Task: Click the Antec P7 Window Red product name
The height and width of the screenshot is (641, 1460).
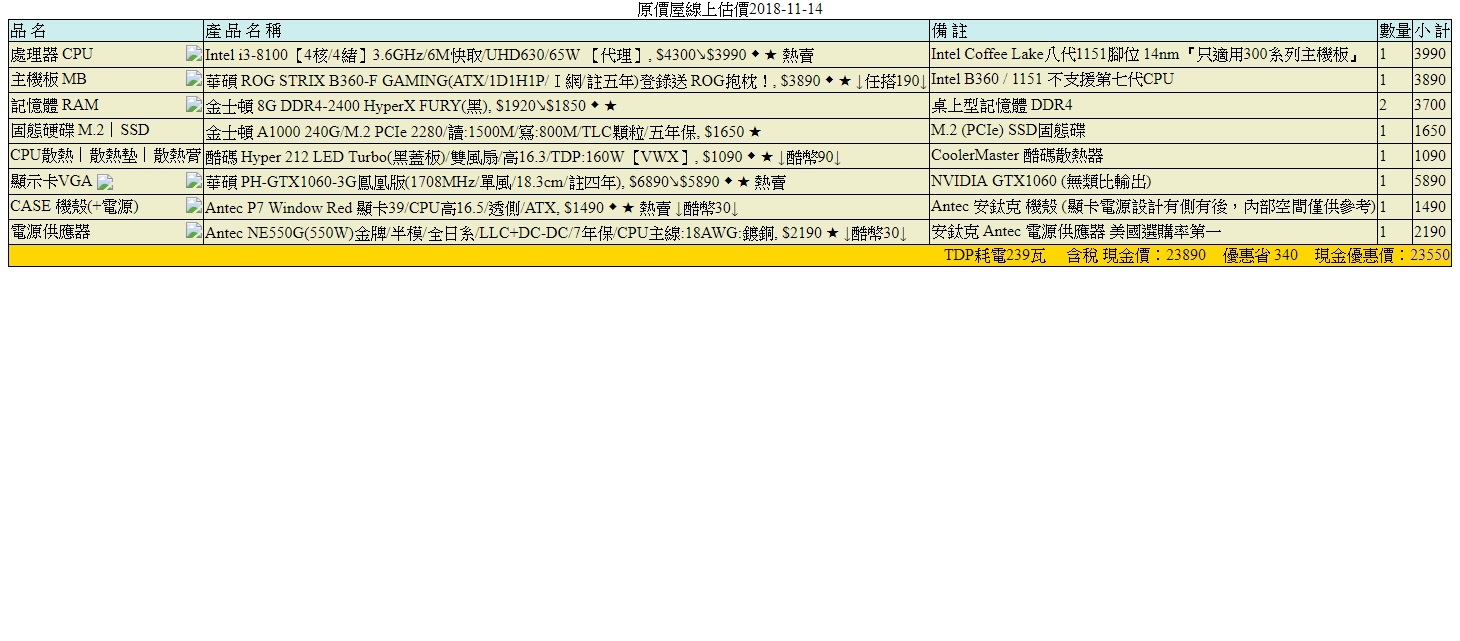Action: pyautogui.click(x=472, y=208)
